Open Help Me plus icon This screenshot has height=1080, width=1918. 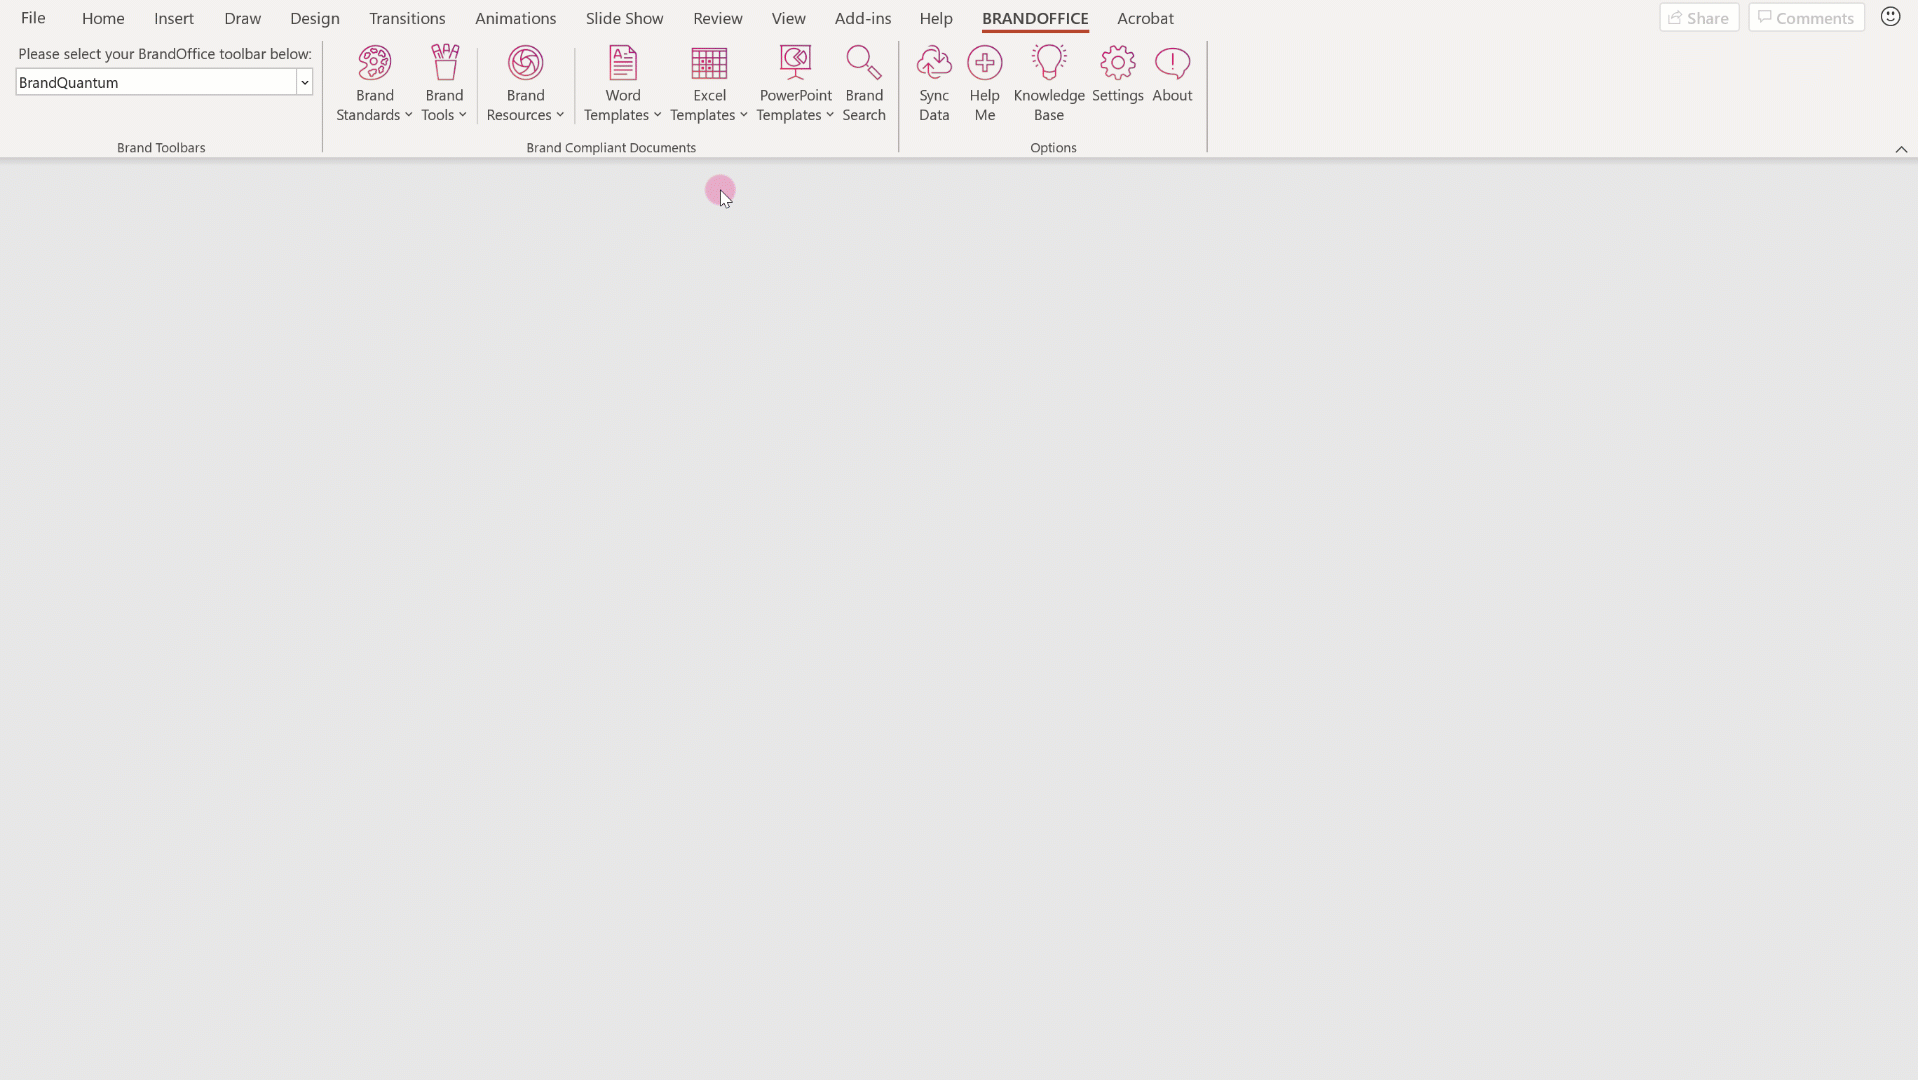coord(985,63)
